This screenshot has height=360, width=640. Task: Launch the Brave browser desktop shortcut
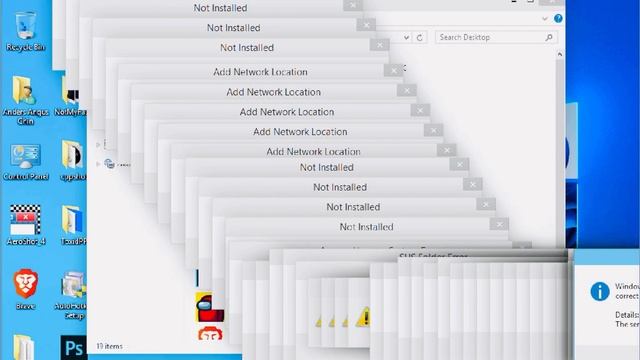(x=25, y=289)
